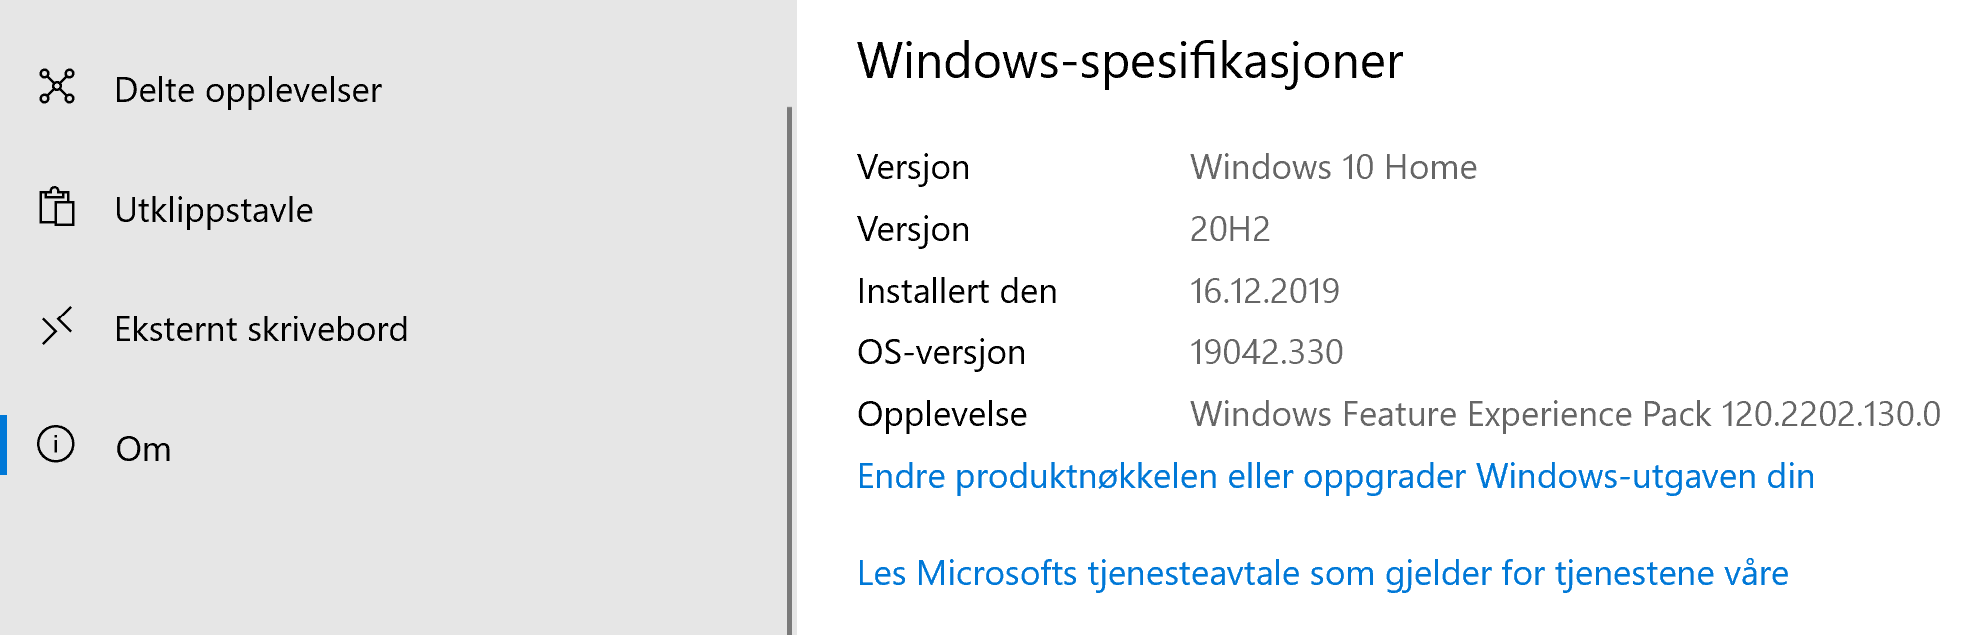Click the Om info circle icon

point(56,444)
